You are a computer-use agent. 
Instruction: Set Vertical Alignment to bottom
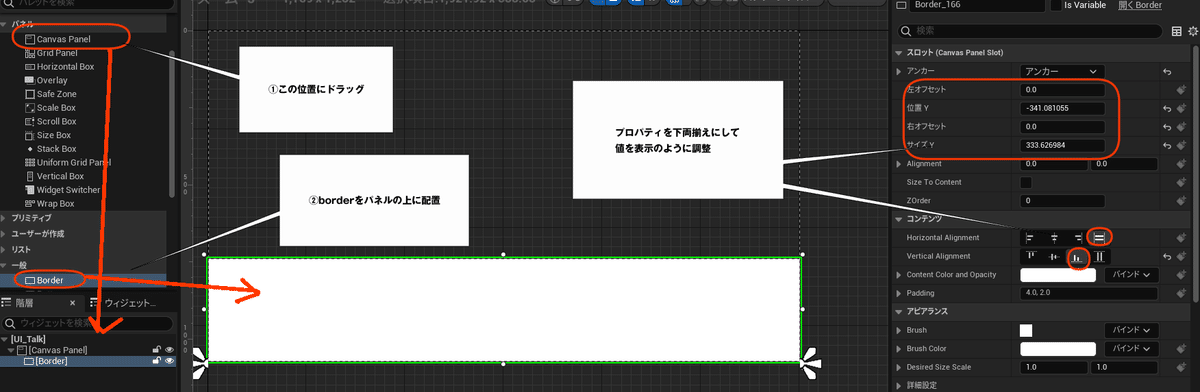[x=1077, y=257]
